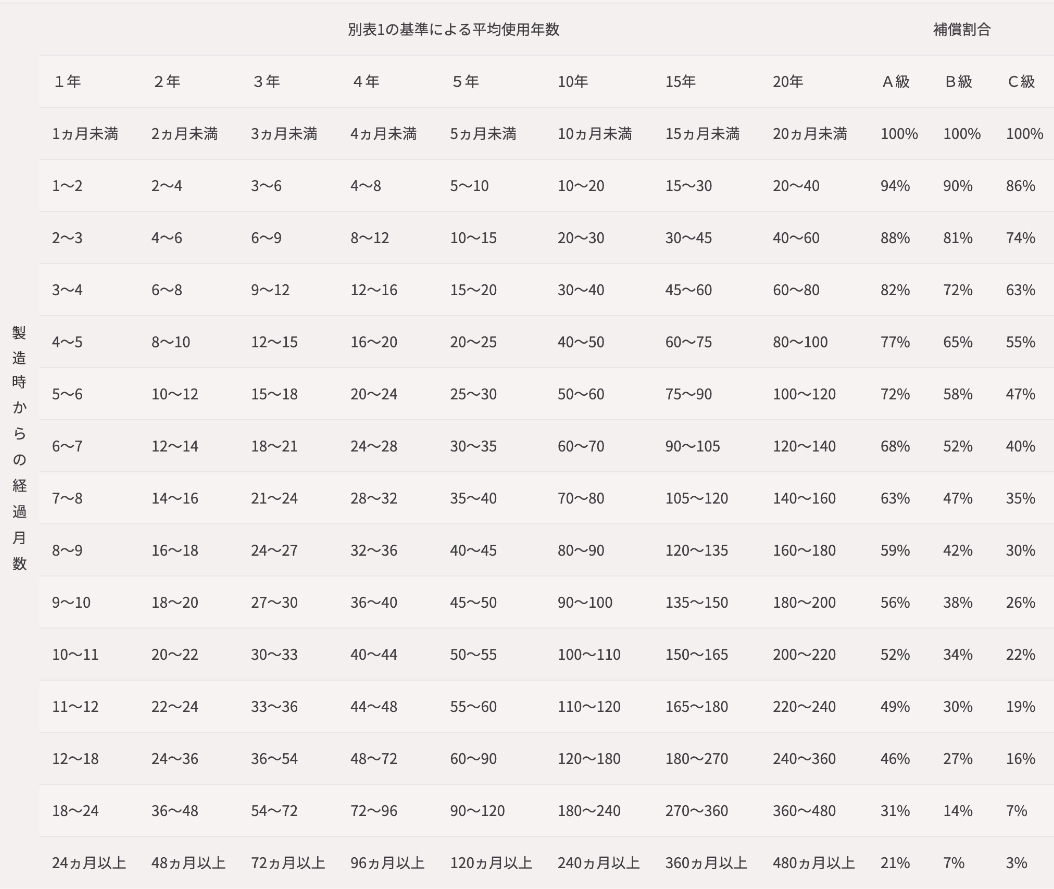Click the 35% value in C級 column

(1020, 499)
